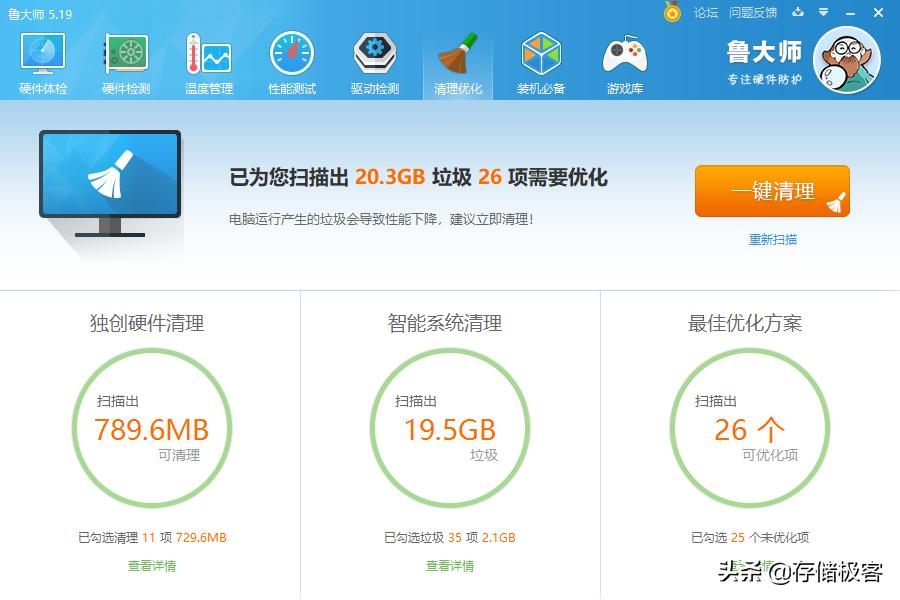900x600 pixels.
Task: Click the 重新扫描 (Rescan) link
Action: pos(771,240)
